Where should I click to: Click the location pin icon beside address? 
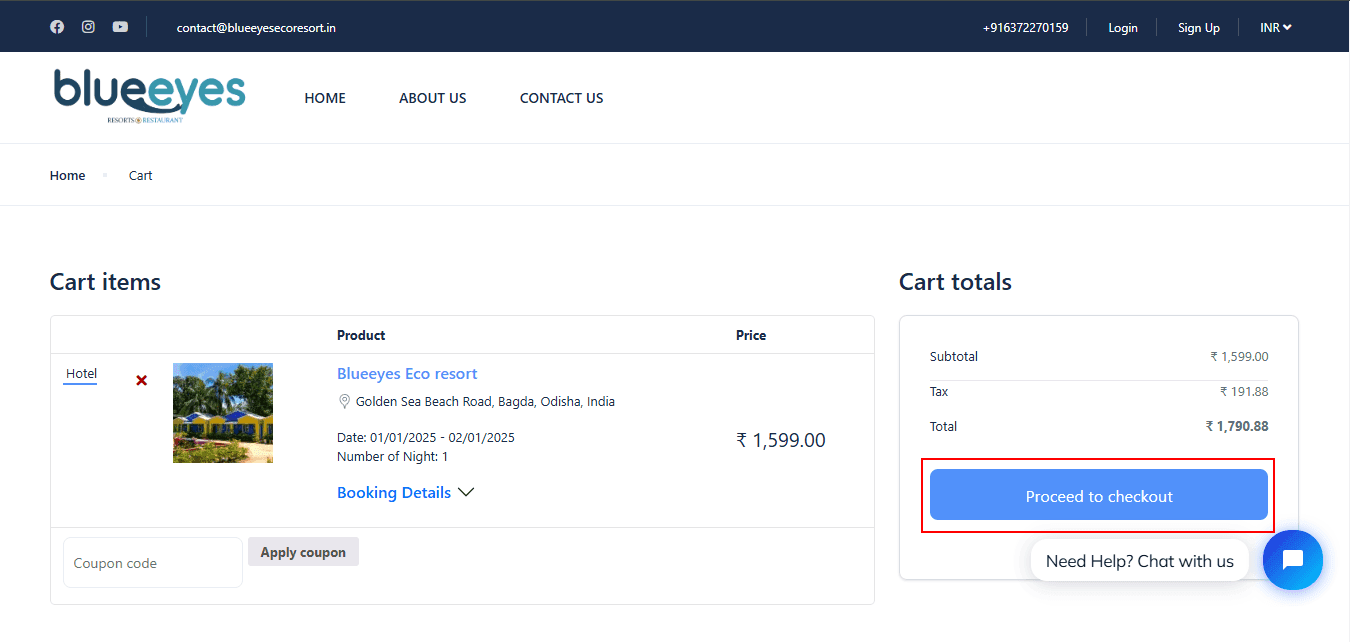coord(344,402)
